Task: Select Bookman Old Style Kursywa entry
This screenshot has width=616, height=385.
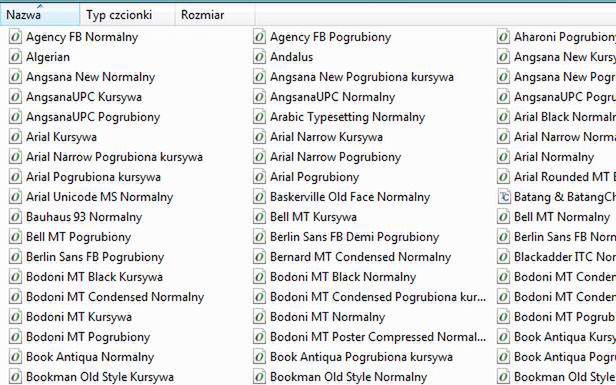Action: click(x=100, y=377)
